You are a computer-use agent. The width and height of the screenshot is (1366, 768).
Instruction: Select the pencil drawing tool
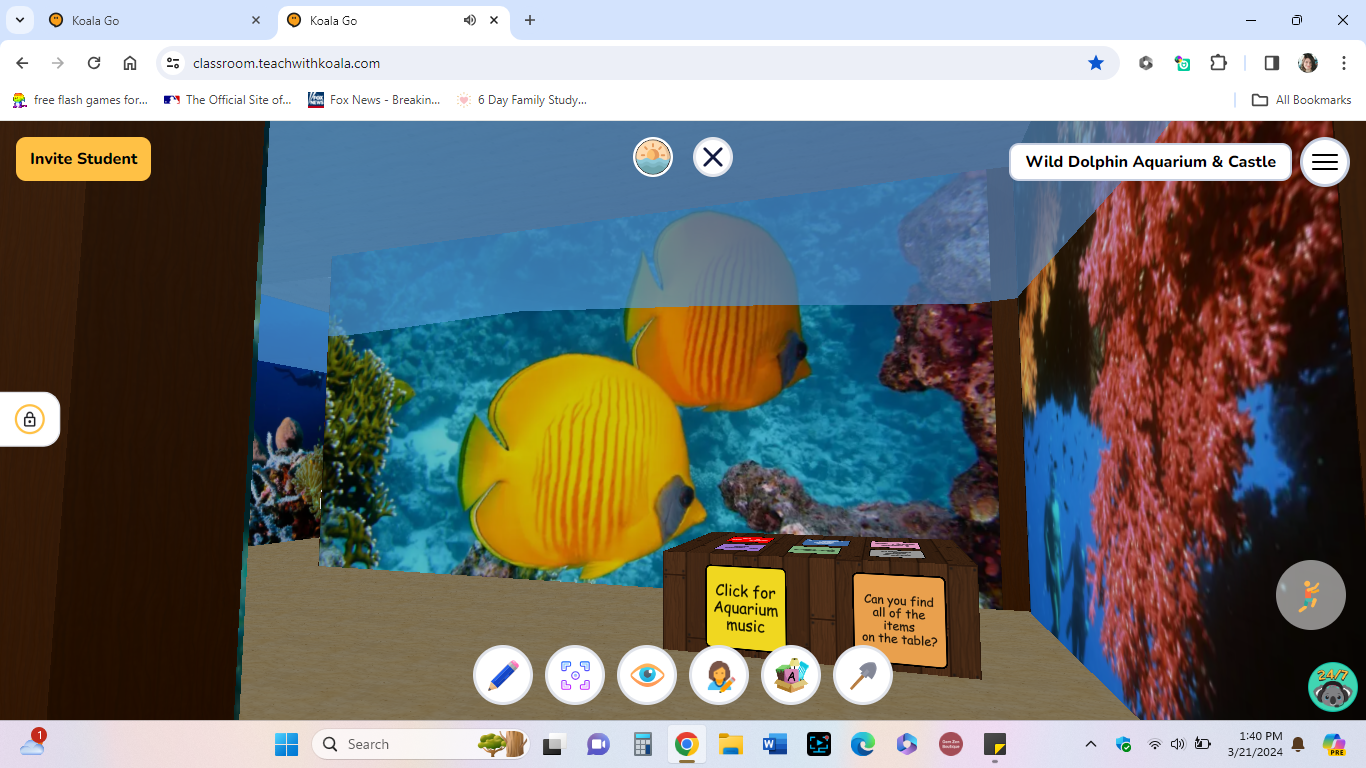[502, 675]
